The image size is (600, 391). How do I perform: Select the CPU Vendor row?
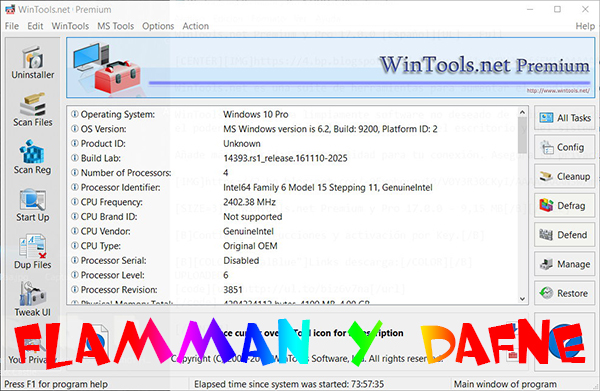click(293, 231)
